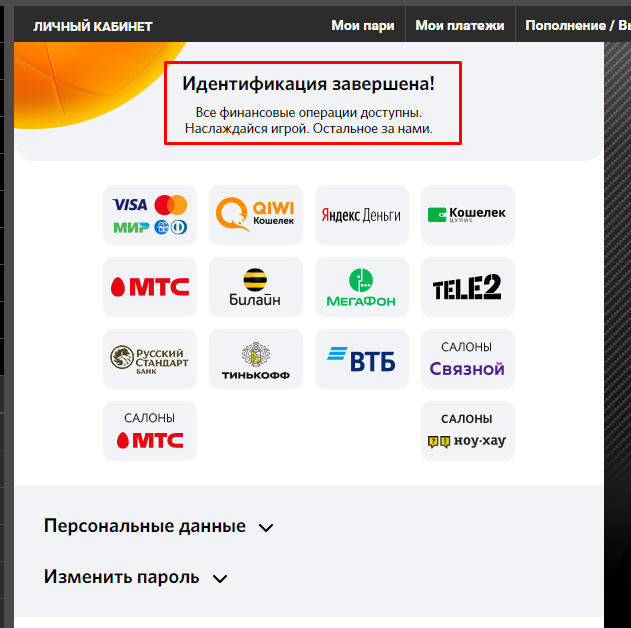Image resolution: width=631 pixels, height=628 pixels.
Task: Select Билайн payment tile
Action: tap(256, 287)
